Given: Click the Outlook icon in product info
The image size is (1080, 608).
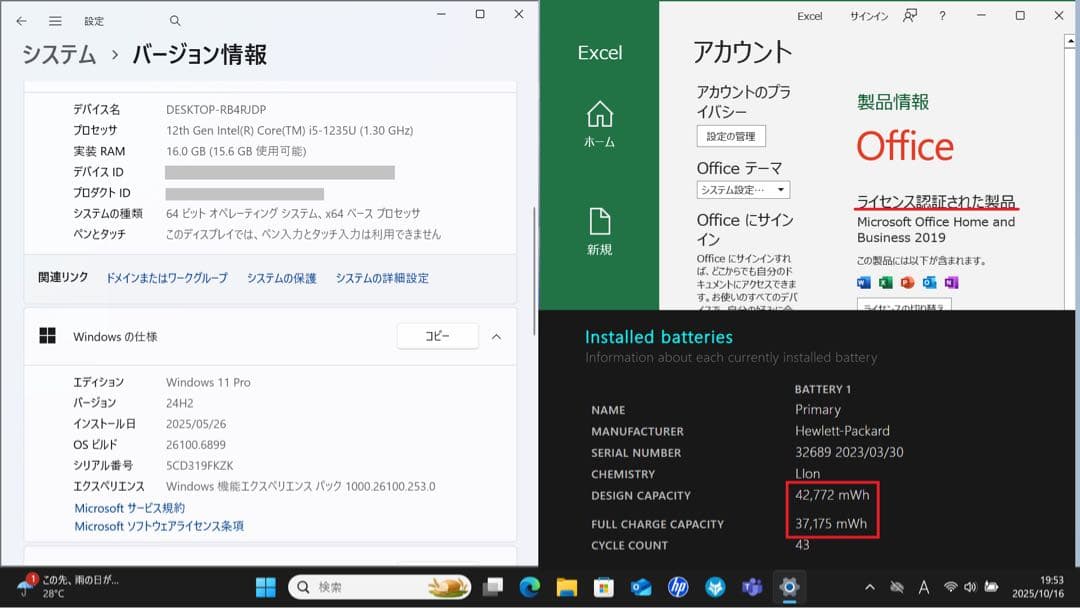Looking at the screenshot, I should pyautogui.click(x=931, y=283).
